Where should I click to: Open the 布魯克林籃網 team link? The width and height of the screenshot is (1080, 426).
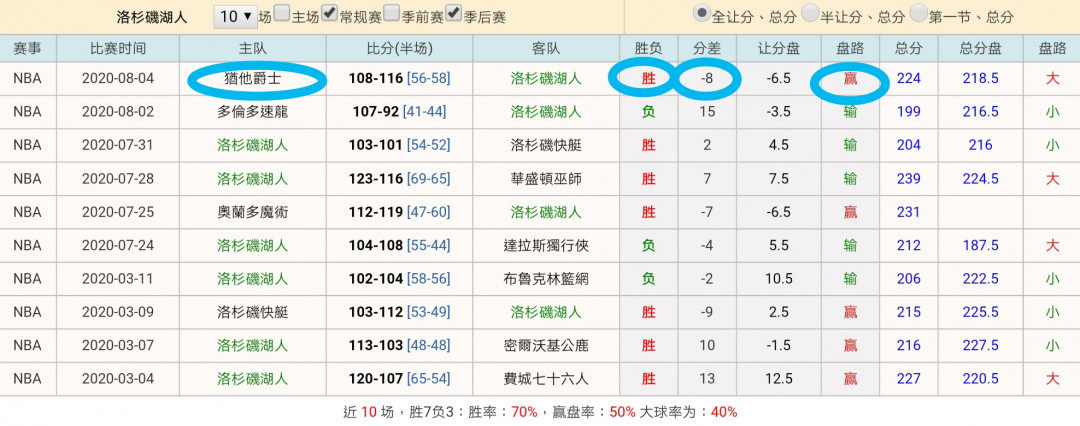coord(546,278)
